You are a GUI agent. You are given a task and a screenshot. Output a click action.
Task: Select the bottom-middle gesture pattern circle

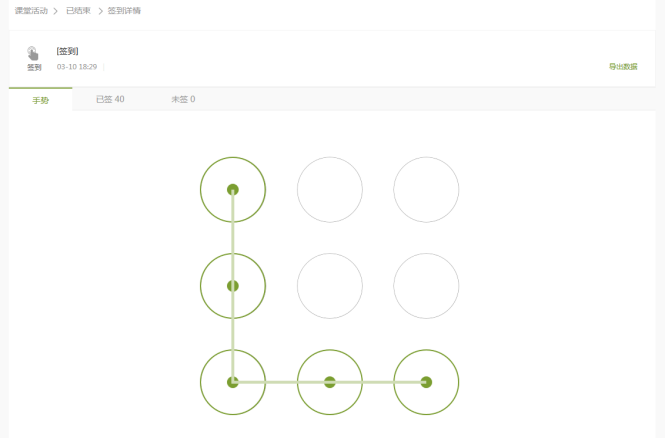(330, 382)
